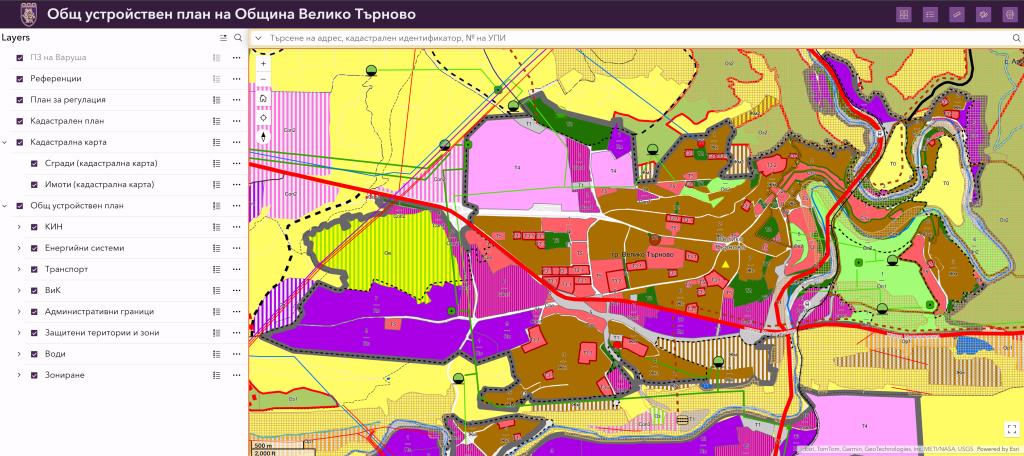Open the basemap gallery grid icon
This screenshot has height=456, width=1024.
pos(904,14)
